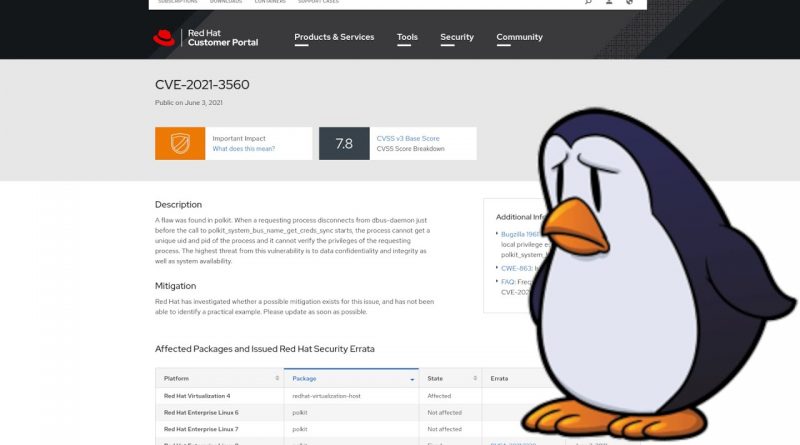This screenshot has height=445, width=800.
Task: Open the CWE-863 link
Action: point(516,268)
